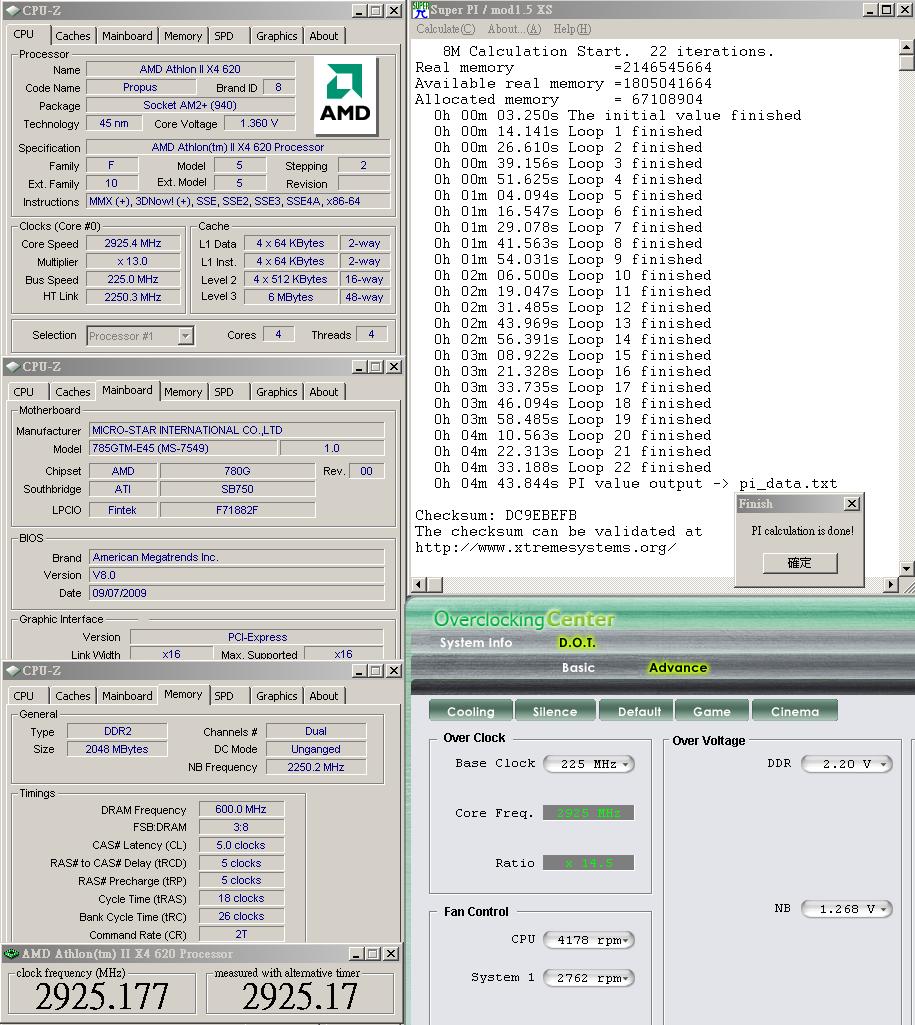The height and width of the screenshot is (1025, 915).
Task: Select the D.O.T. section
Action: point(577,643)
